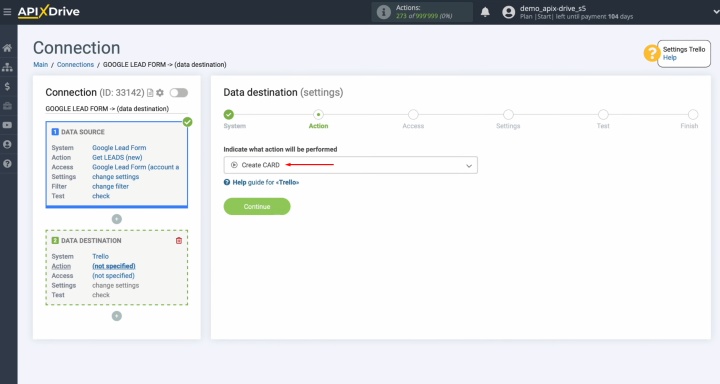Open the connection document copy icon
The height and width of the screenshot is (384, 720).
(150, 93)
